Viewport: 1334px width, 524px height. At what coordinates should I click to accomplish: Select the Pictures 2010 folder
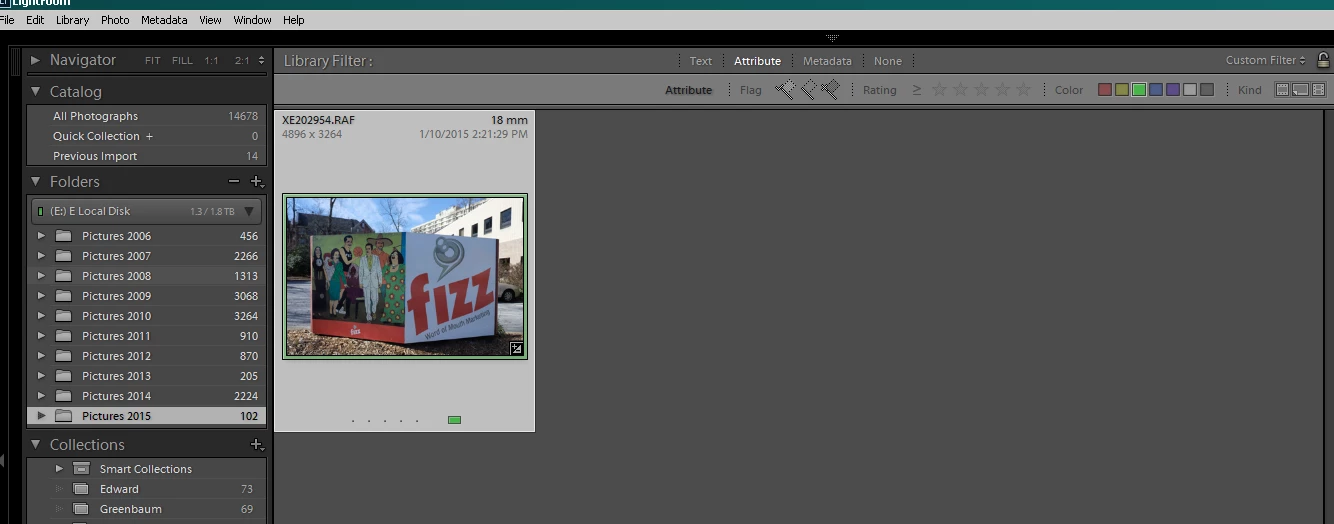point(147,316)
